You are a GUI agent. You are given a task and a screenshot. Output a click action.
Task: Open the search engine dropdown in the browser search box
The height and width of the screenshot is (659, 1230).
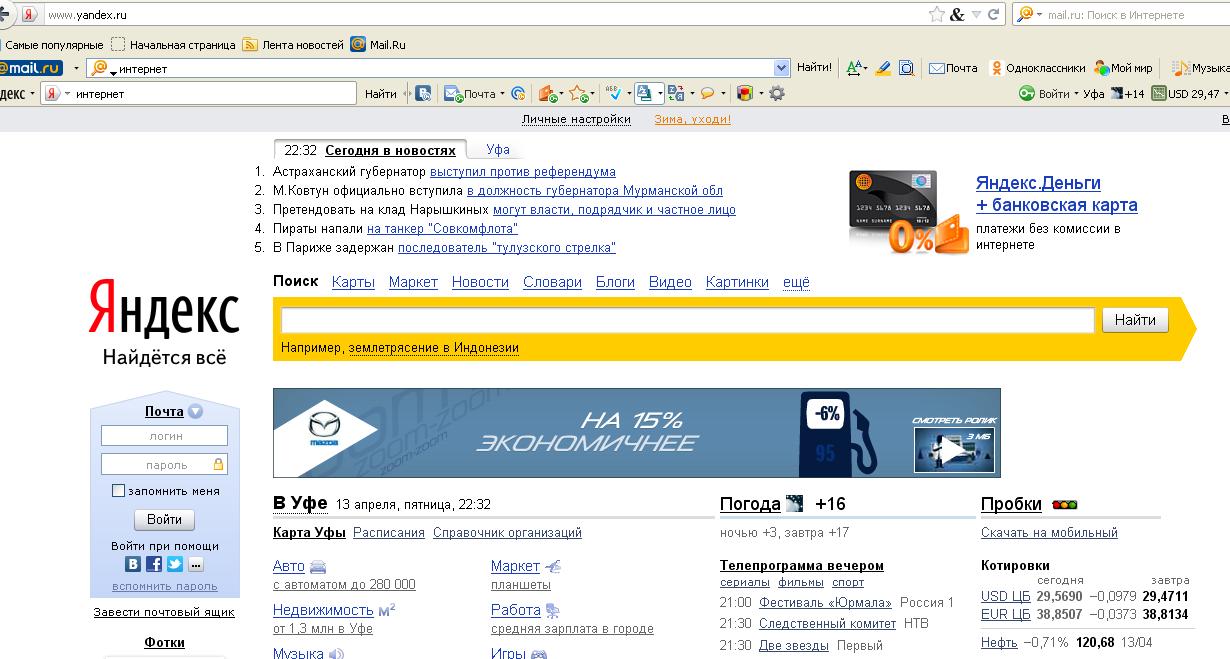tap(1038, 15)
